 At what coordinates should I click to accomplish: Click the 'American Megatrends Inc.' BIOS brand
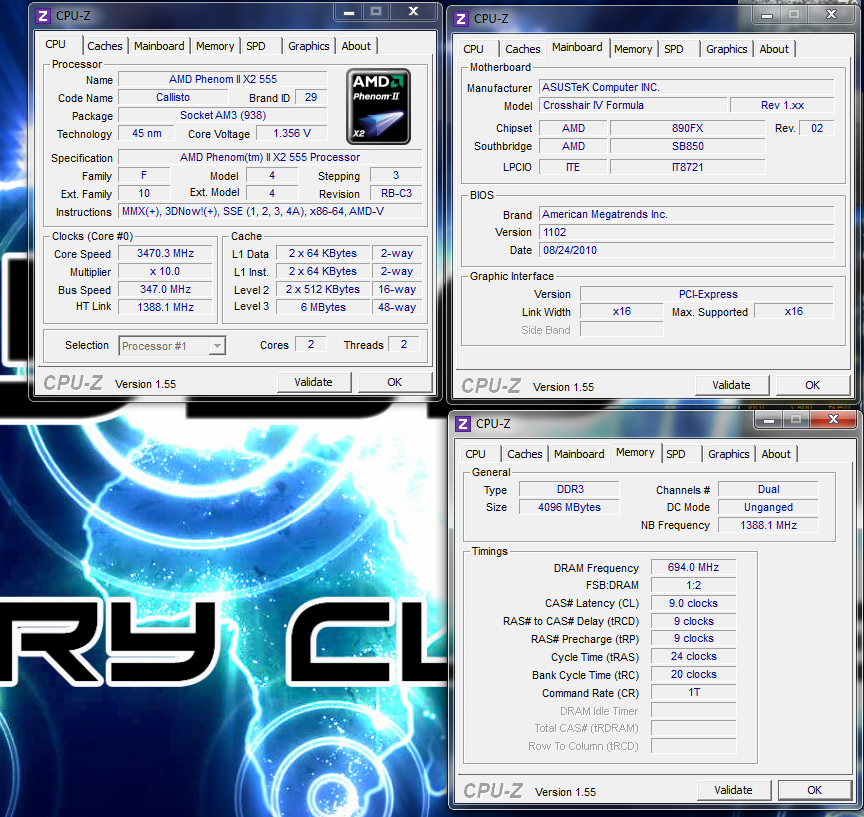click(x=687, y=214)
